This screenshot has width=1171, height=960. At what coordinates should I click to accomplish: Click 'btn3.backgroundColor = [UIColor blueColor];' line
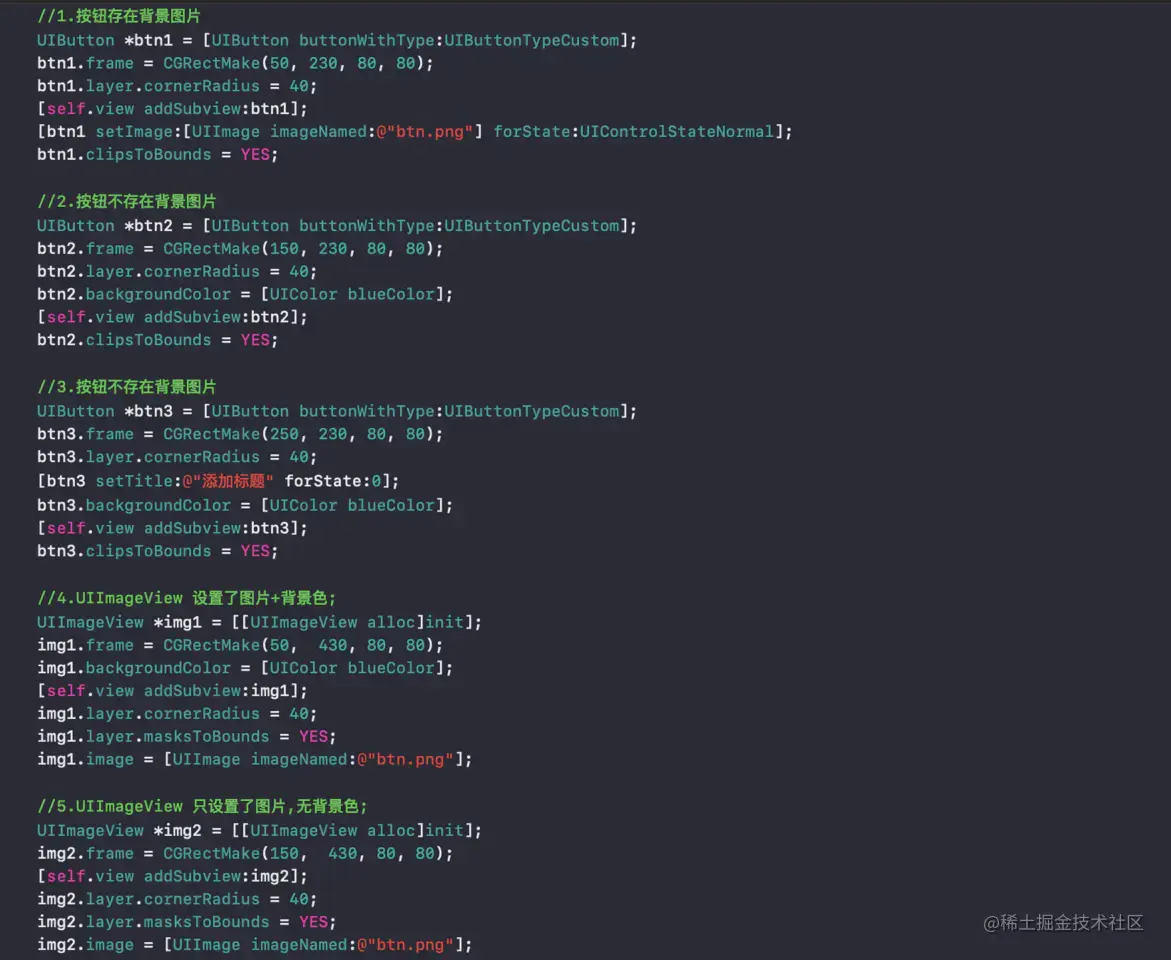245,505
